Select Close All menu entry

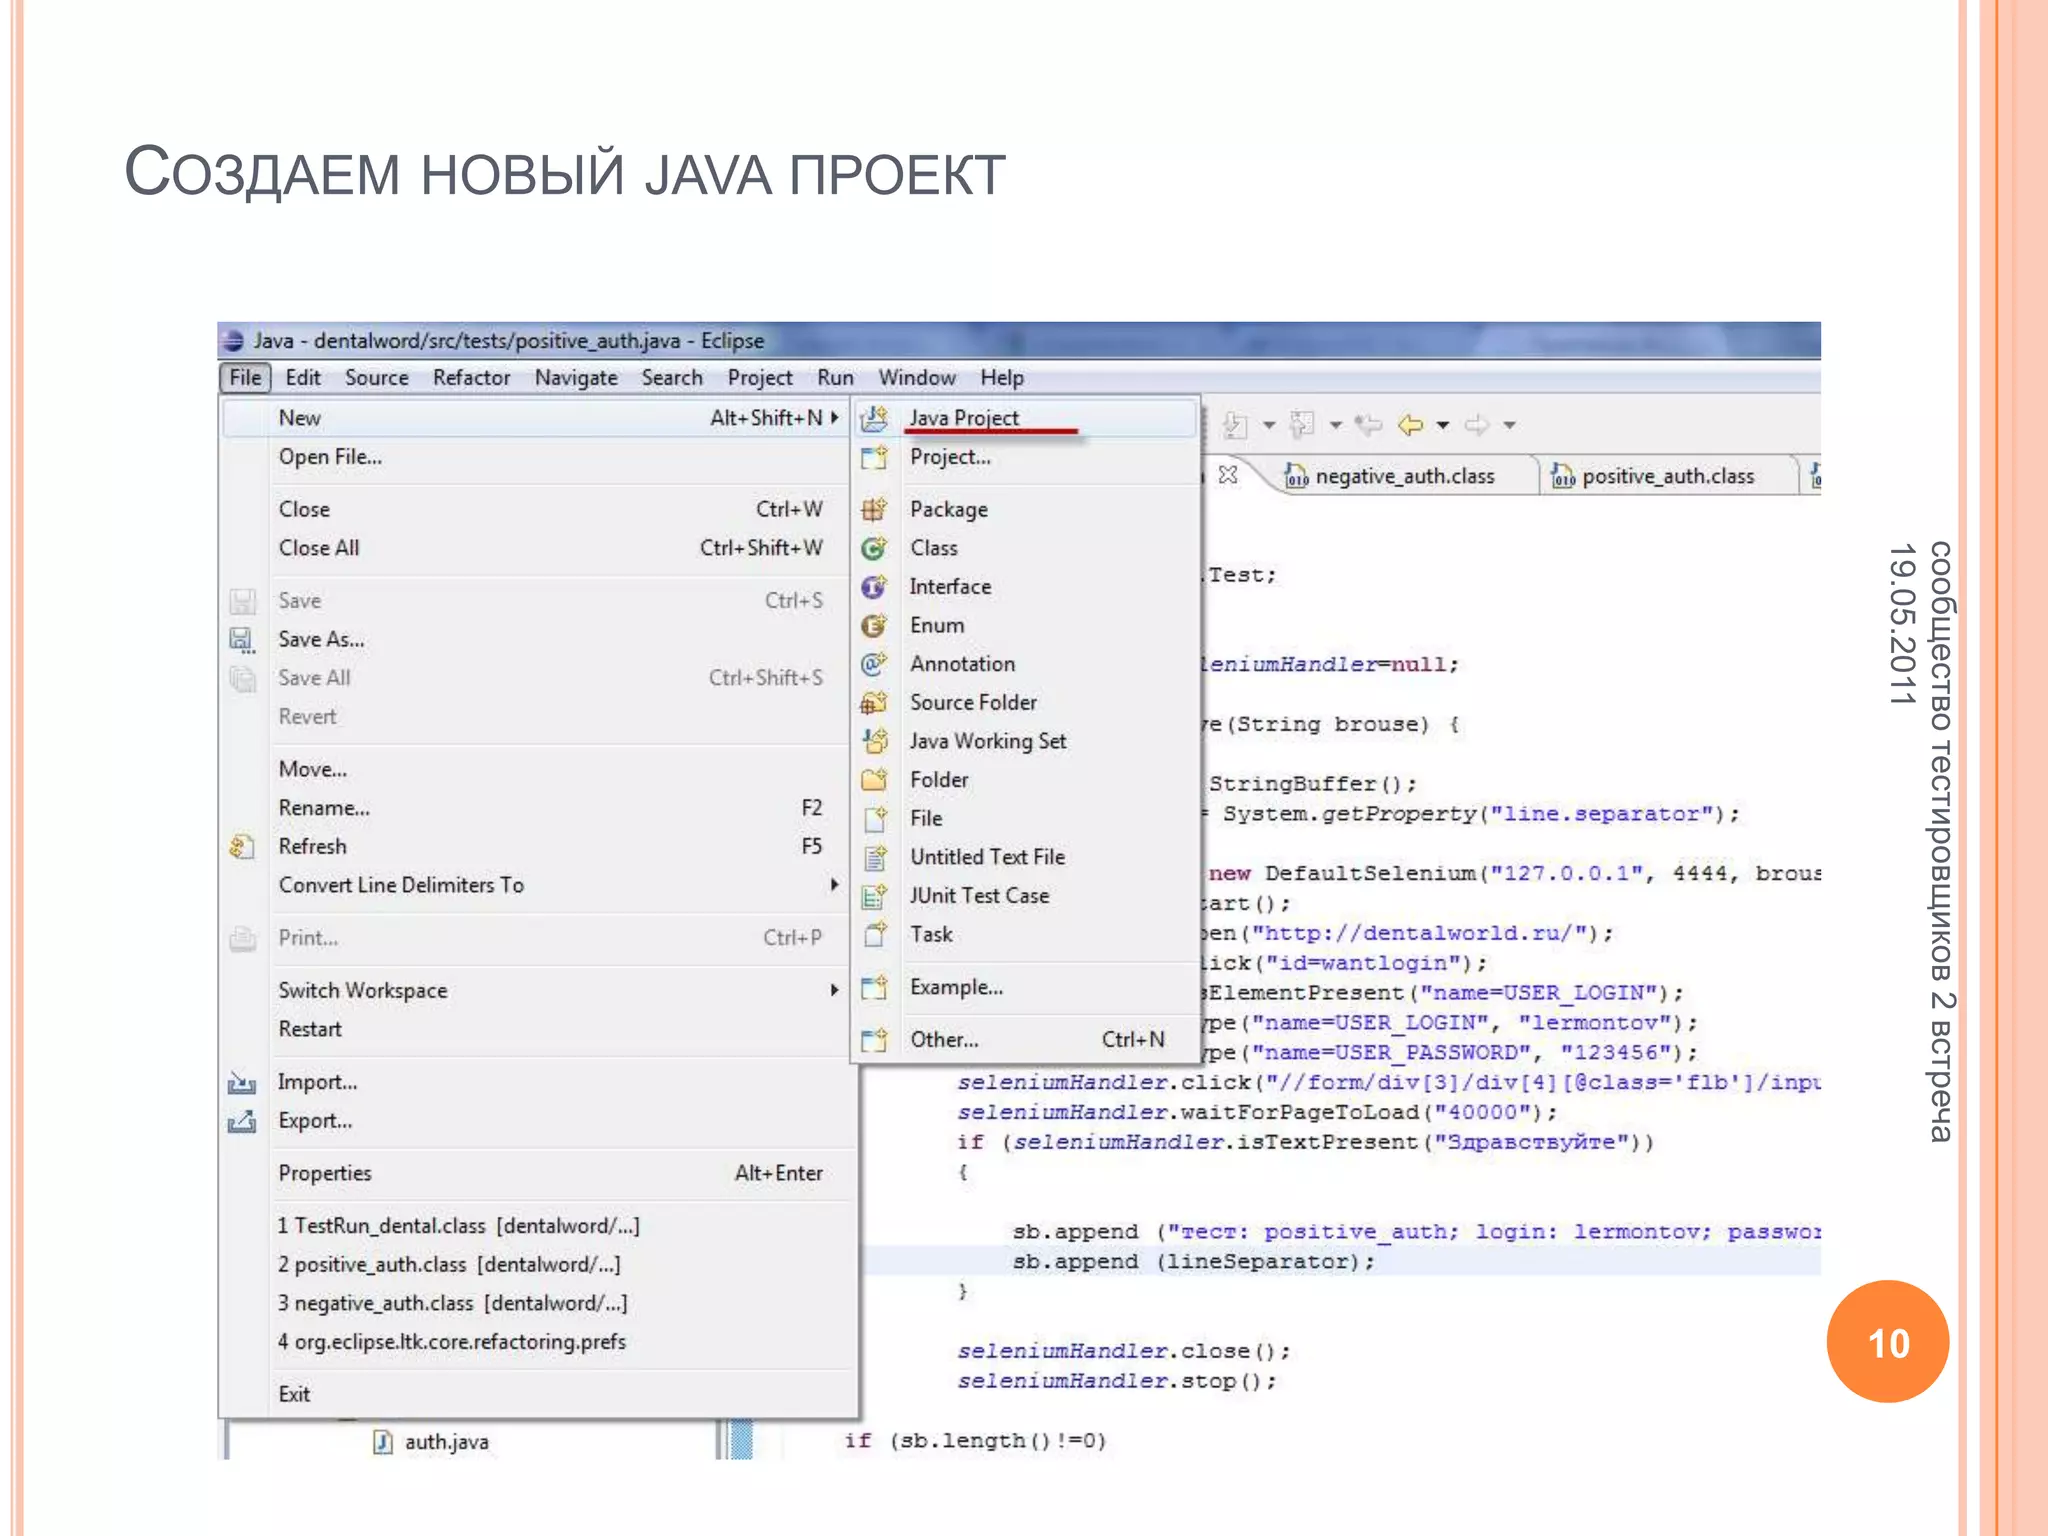(538, 548)
